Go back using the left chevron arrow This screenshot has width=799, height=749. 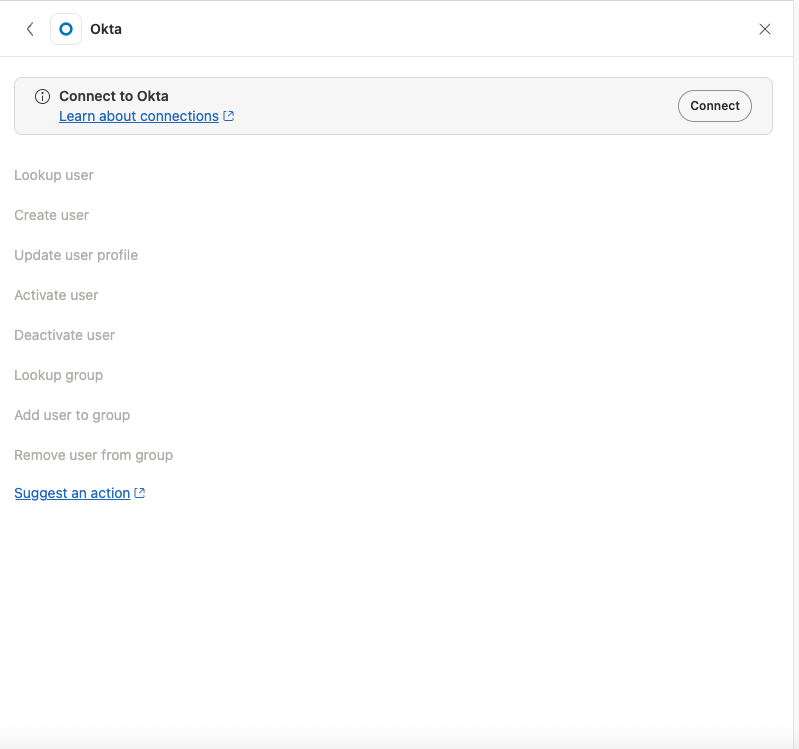click(30, 29)
